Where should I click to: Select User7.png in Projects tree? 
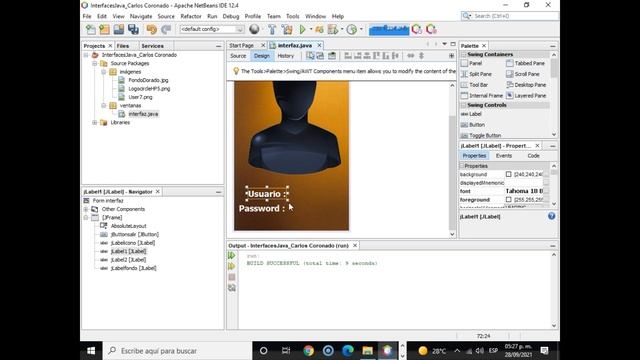pos(140,97)
